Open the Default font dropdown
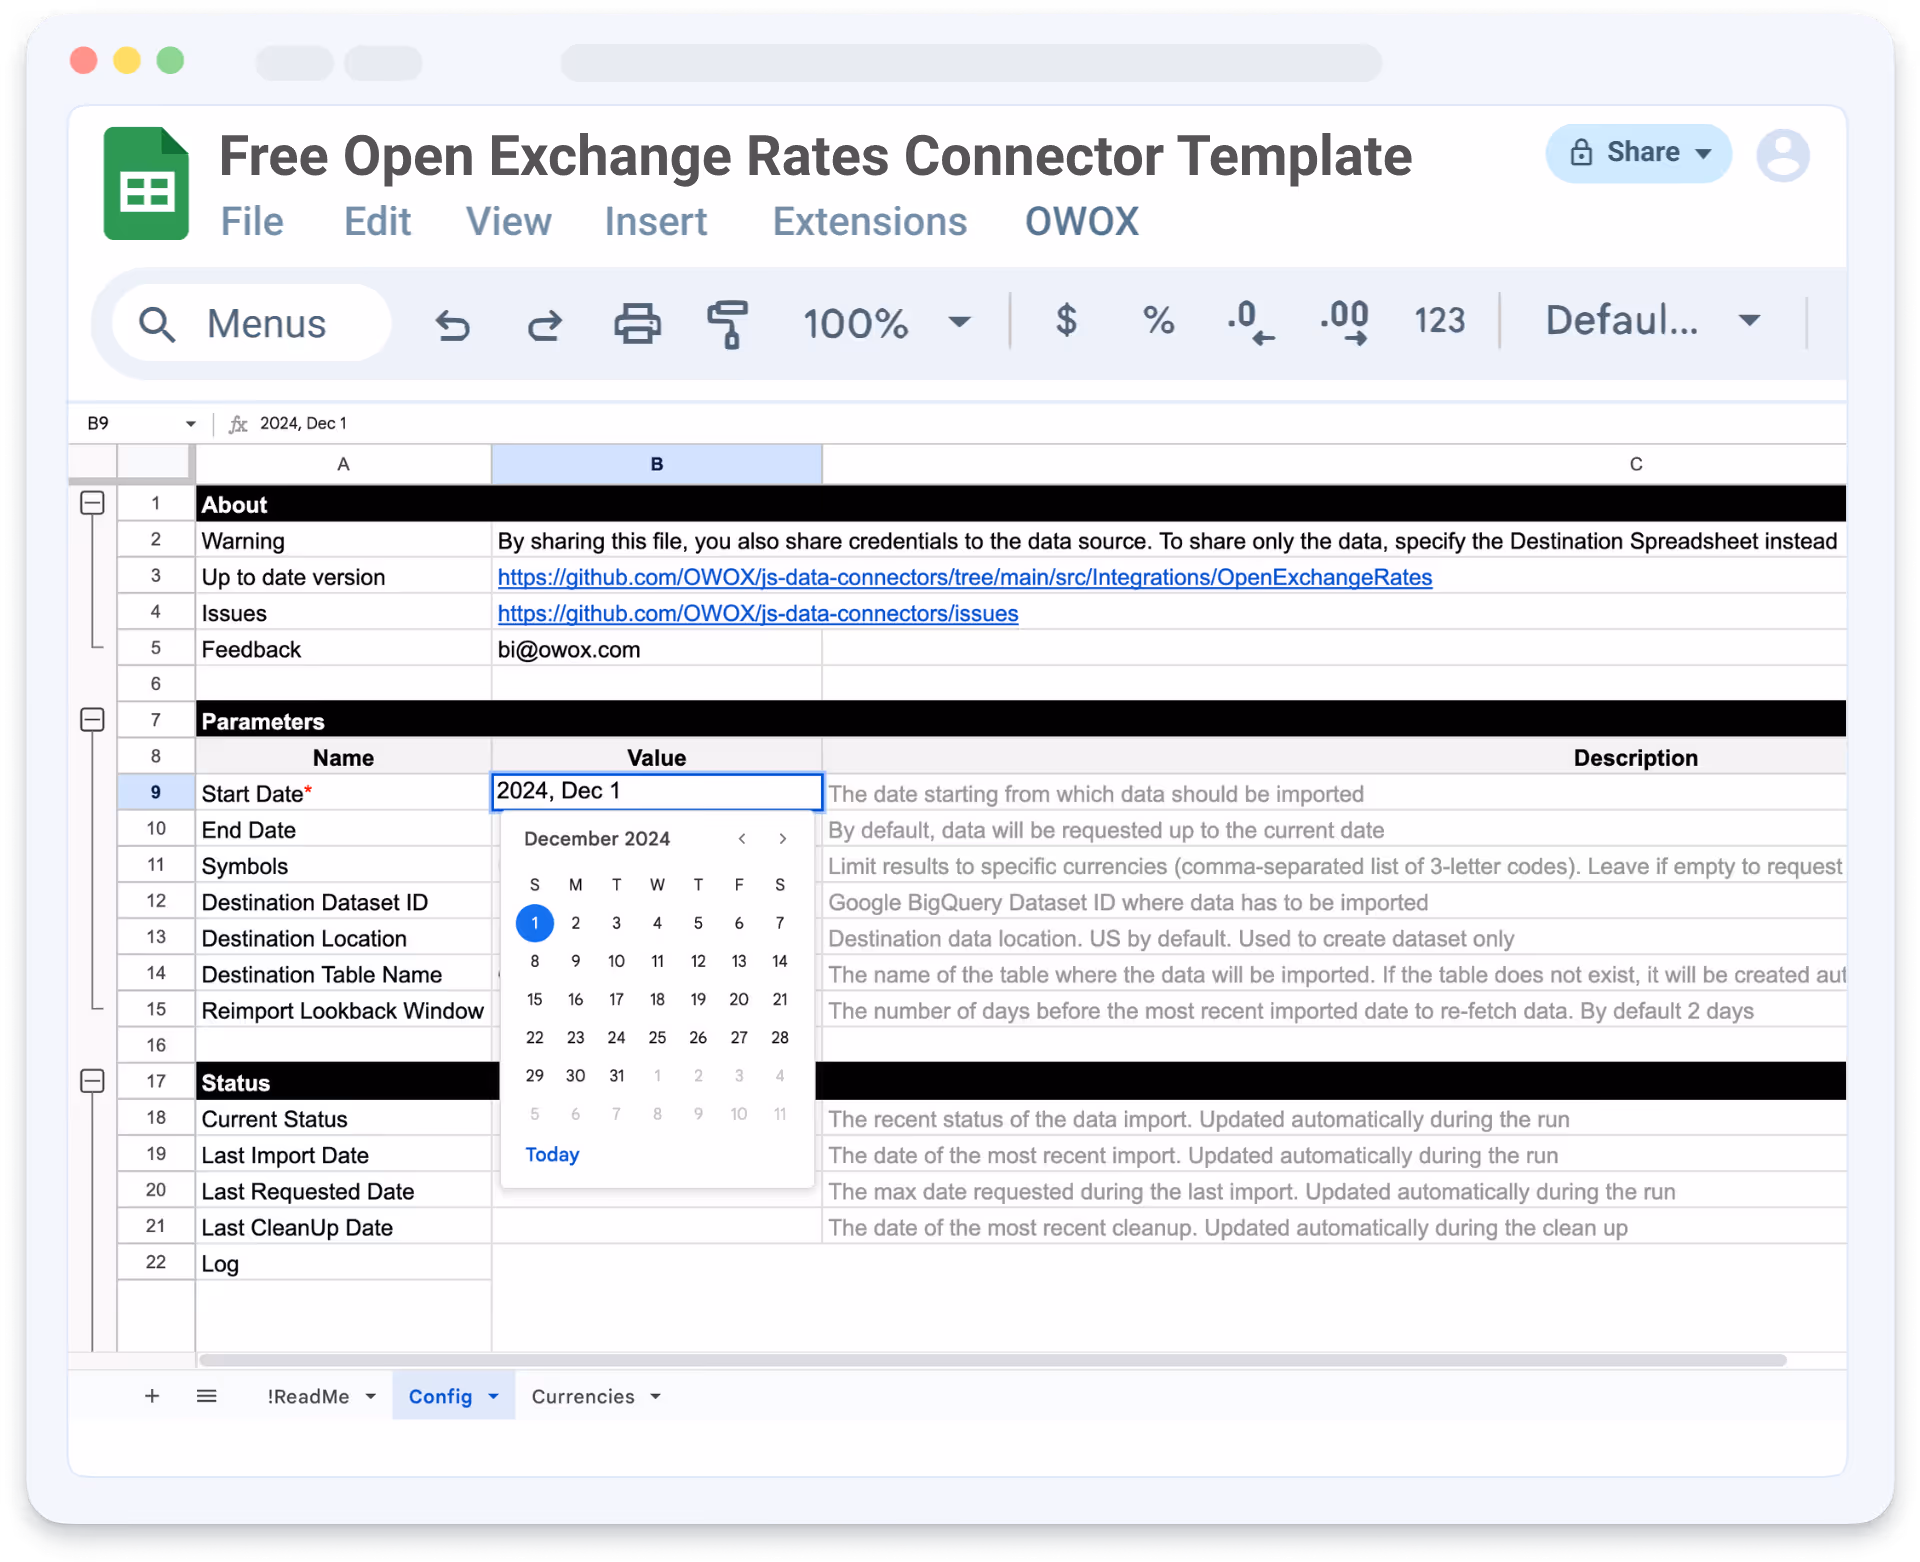This screenshot has width=1920, height=1562. 1652,321
